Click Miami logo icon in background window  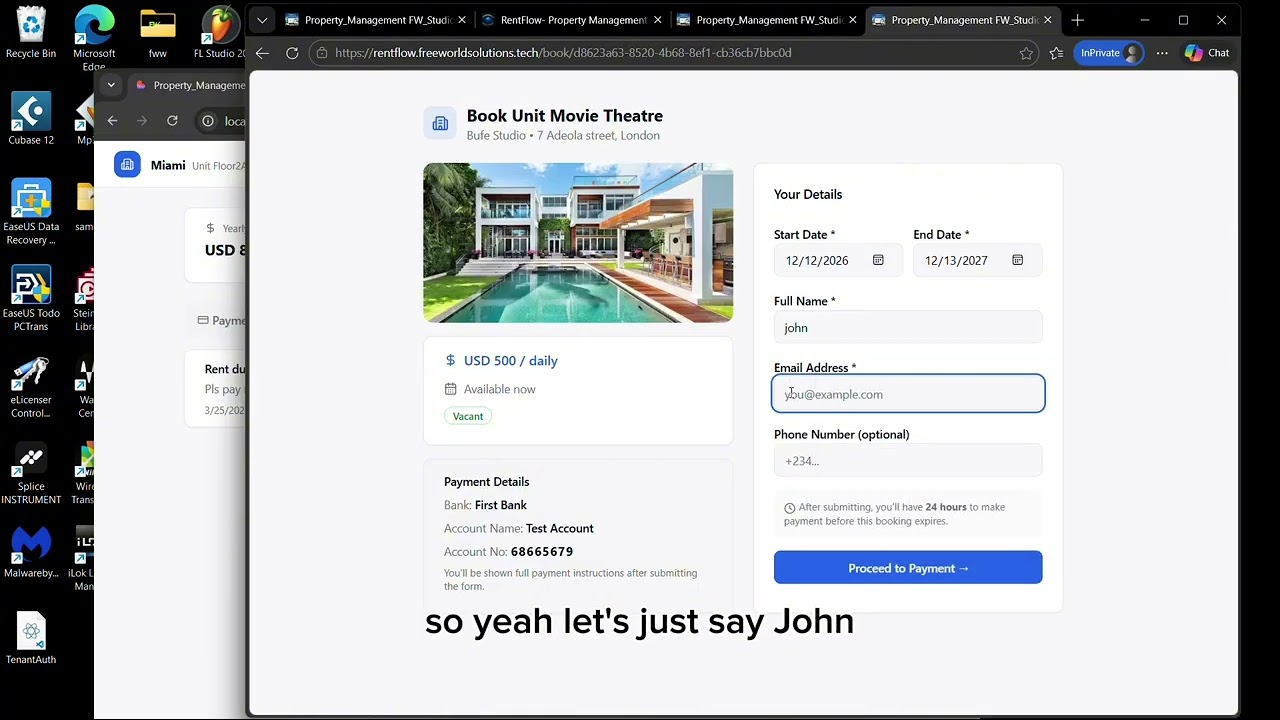(127, 165)
